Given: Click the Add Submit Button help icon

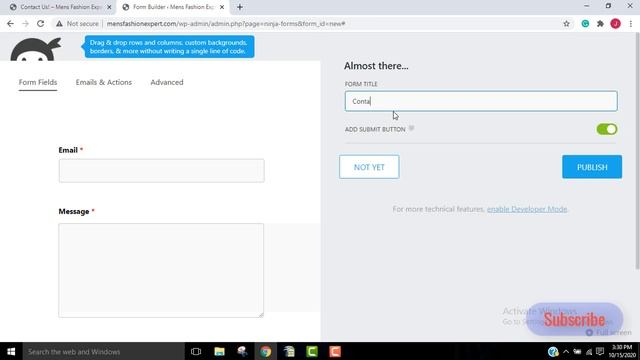Looking at the screenshot, I should (411, 129).
